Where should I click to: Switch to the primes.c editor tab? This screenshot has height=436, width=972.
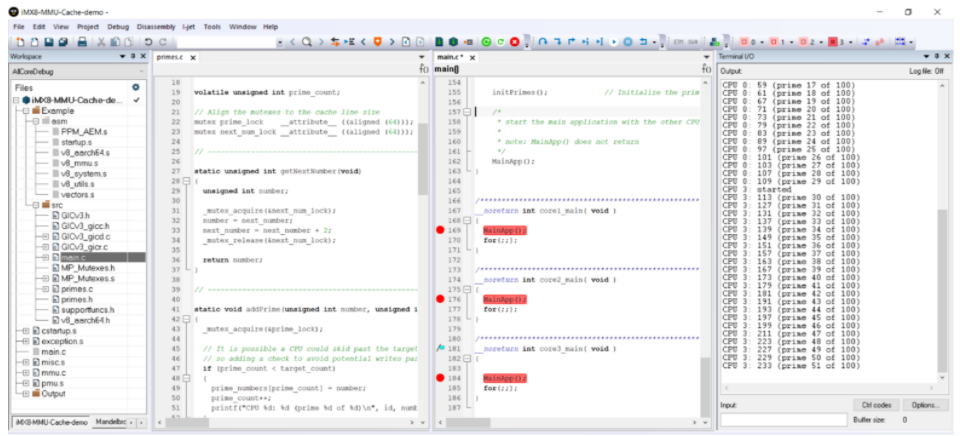168,58
